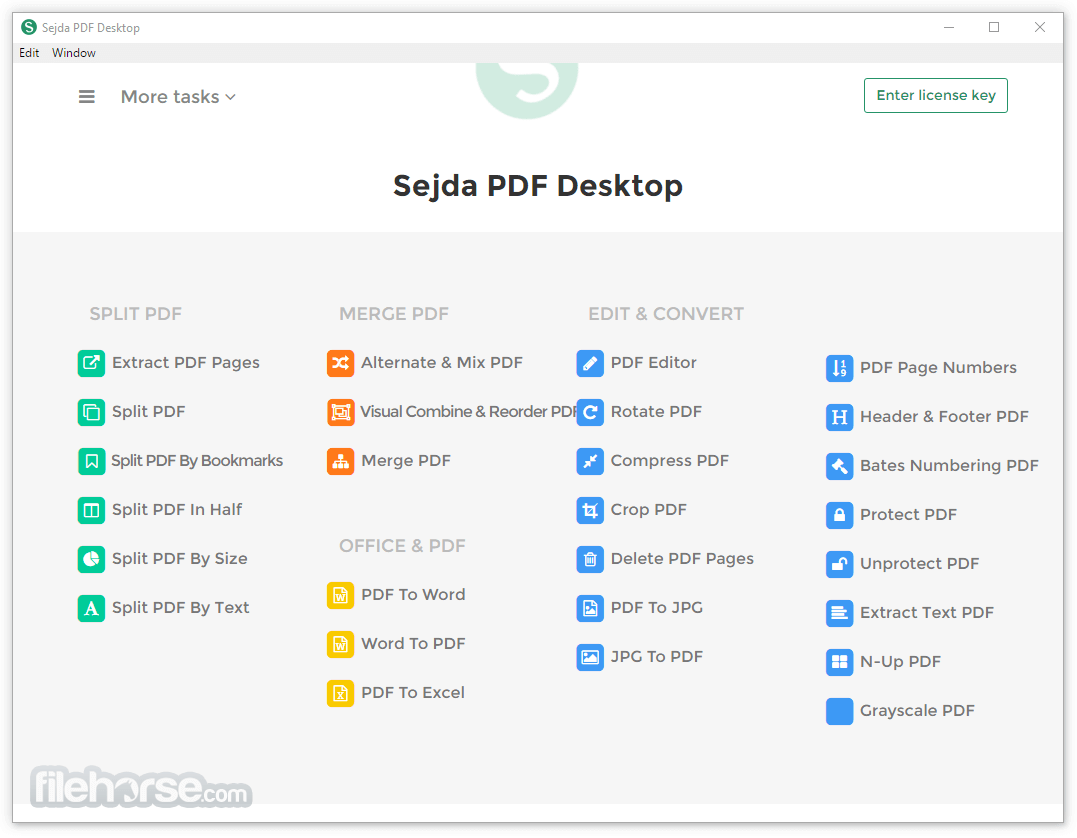
Task: Open the JPG To PDF link
Action: (x=657, y=657)
